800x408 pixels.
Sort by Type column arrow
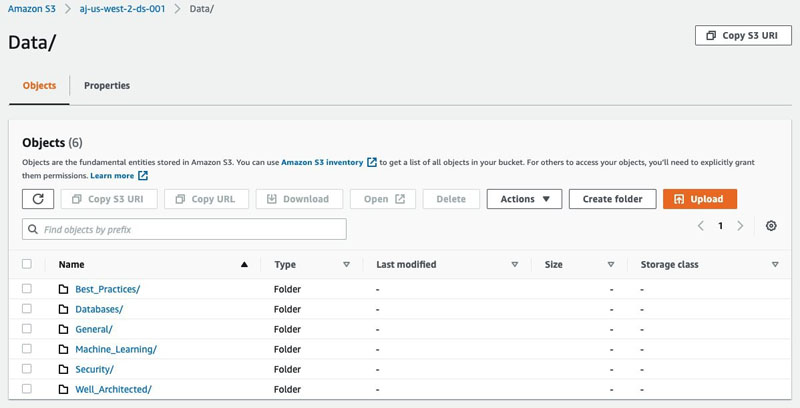click(346, 264)
